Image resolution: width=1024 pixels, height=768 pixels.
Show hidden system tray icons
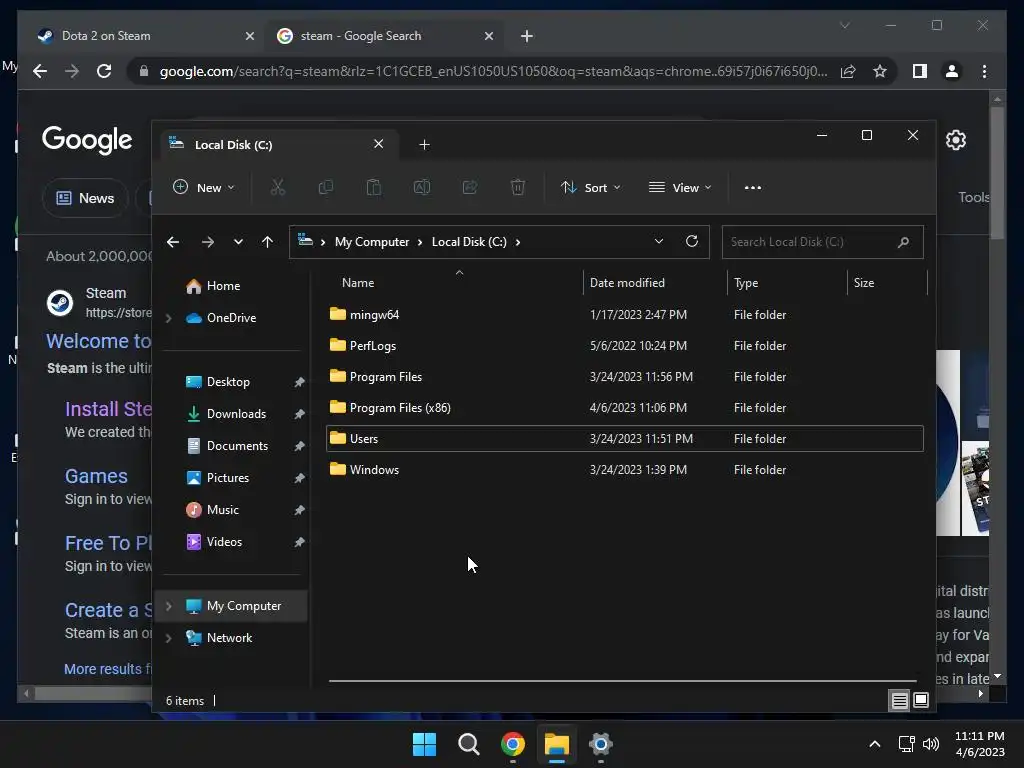[874, 744]
